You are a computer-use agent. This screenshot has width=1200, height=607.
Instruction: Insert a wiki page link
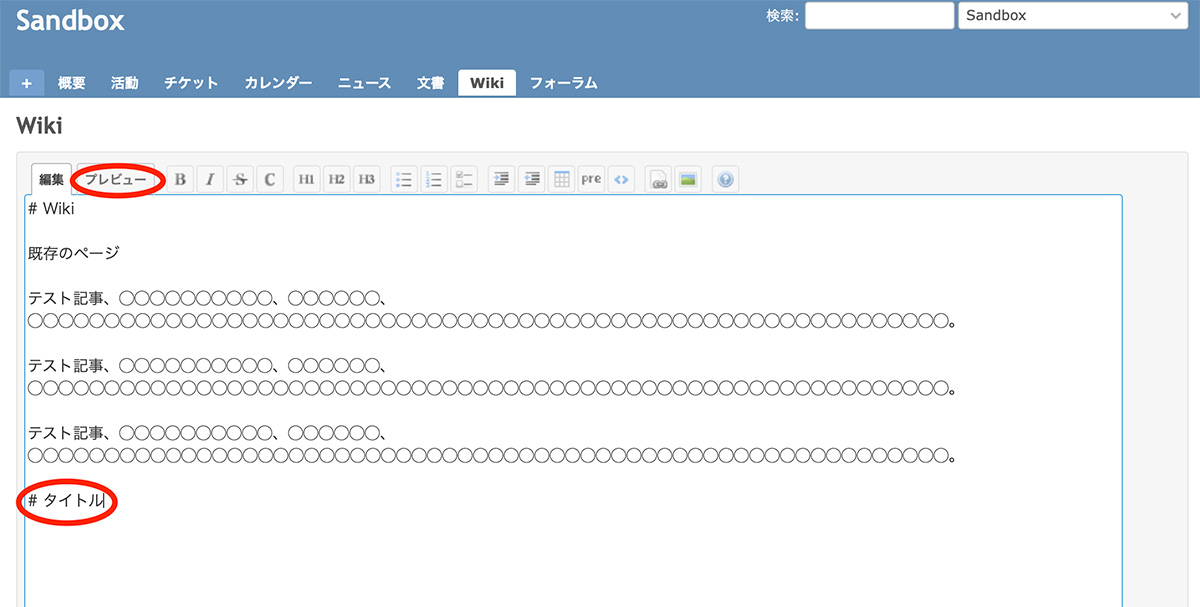click(x=658, y=180)
